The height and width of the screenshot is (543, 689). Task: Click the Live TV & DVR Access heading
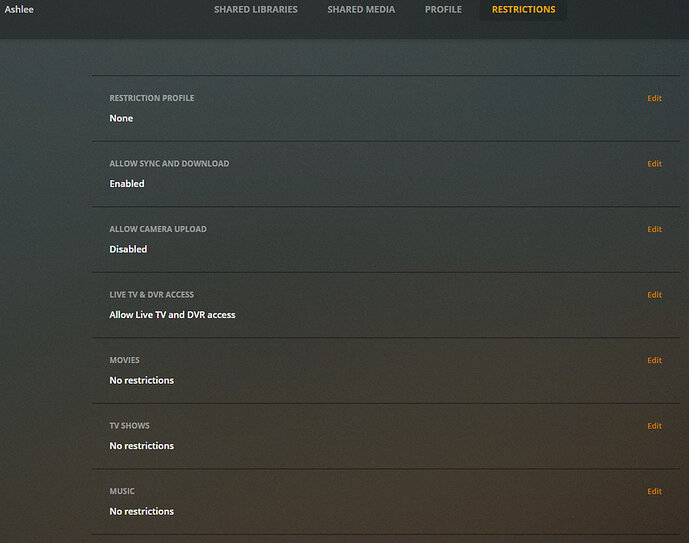[x=152, y=294]
